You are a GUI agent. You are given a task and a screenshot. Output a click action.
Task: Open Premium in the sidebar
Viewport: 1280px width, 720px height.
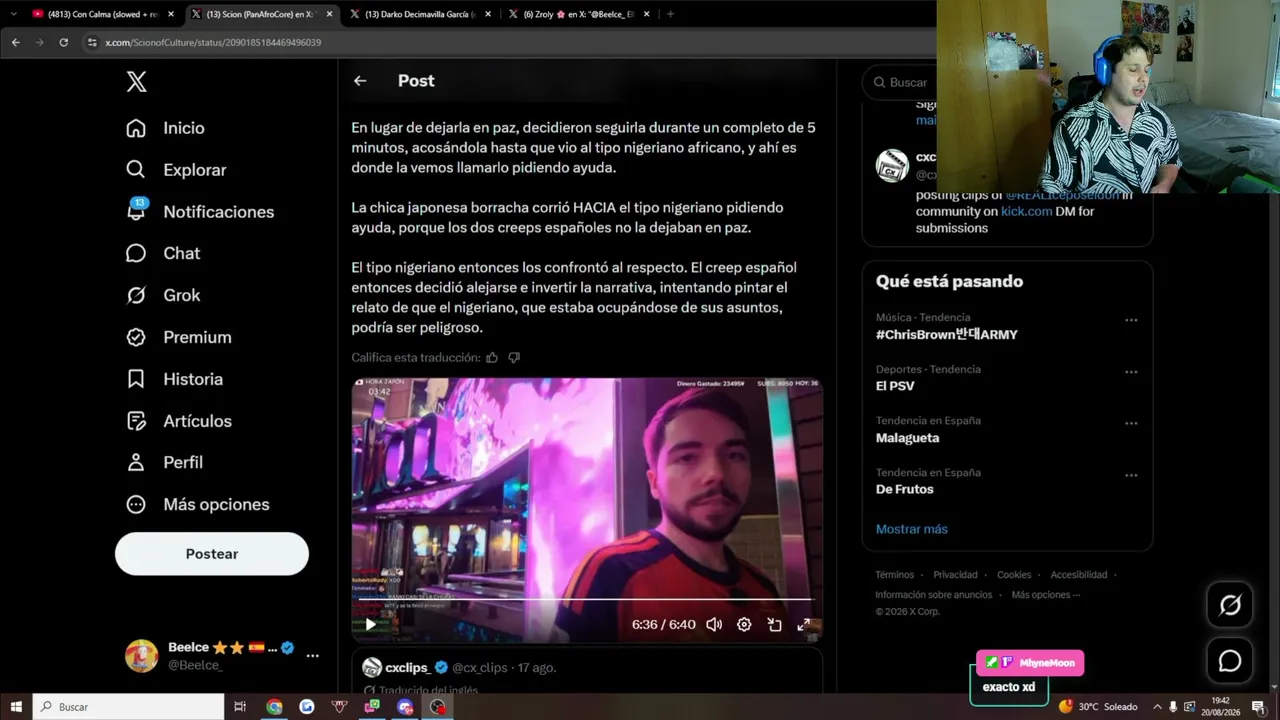(x=178, y=338)
